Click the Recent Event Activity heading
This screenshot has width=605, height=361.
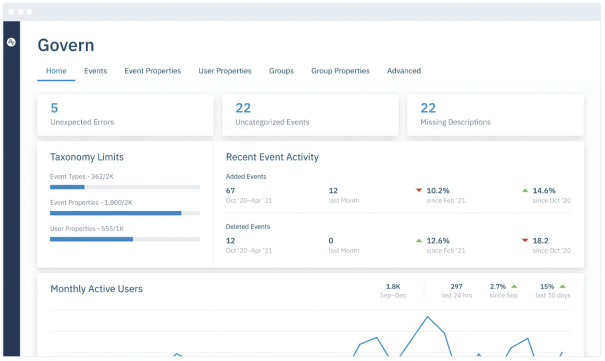272,157
